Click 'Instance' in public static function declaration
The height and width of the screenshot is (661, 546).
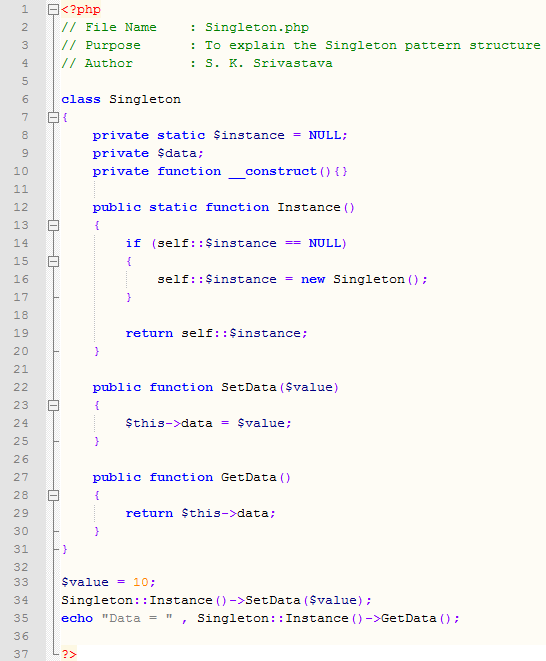309,207
